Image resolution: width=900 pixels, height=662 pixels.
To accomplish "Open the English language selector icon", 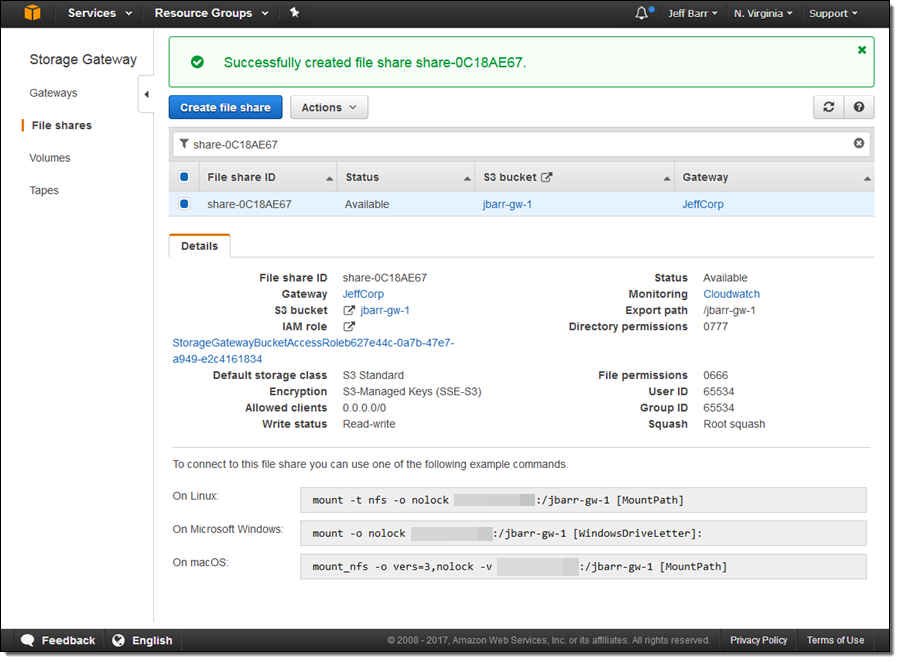I will coord(118,640).
